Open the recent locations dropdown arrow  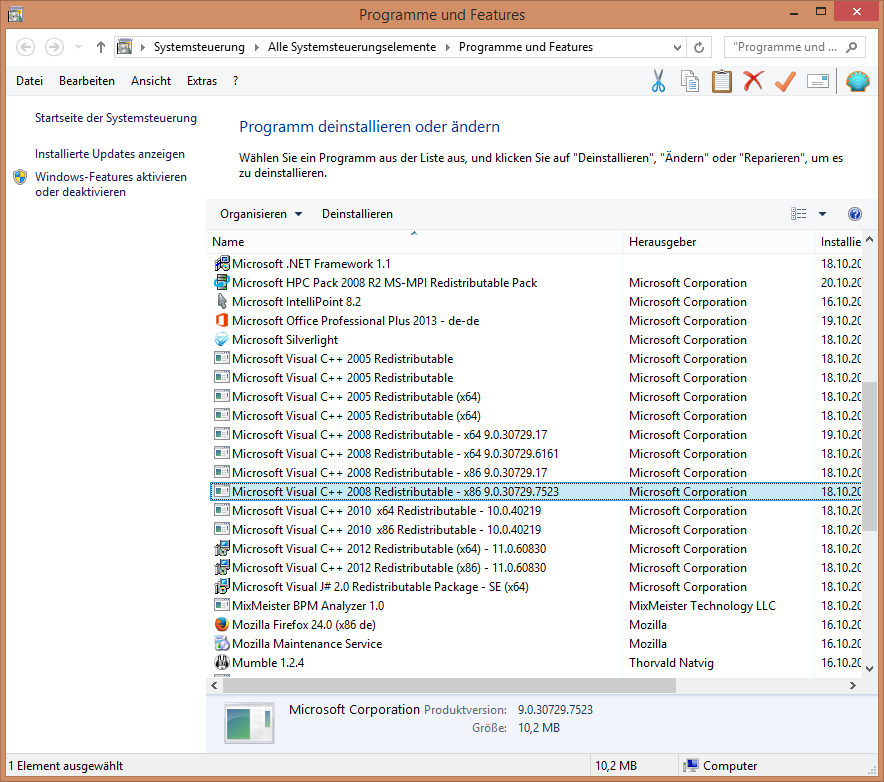78,47
